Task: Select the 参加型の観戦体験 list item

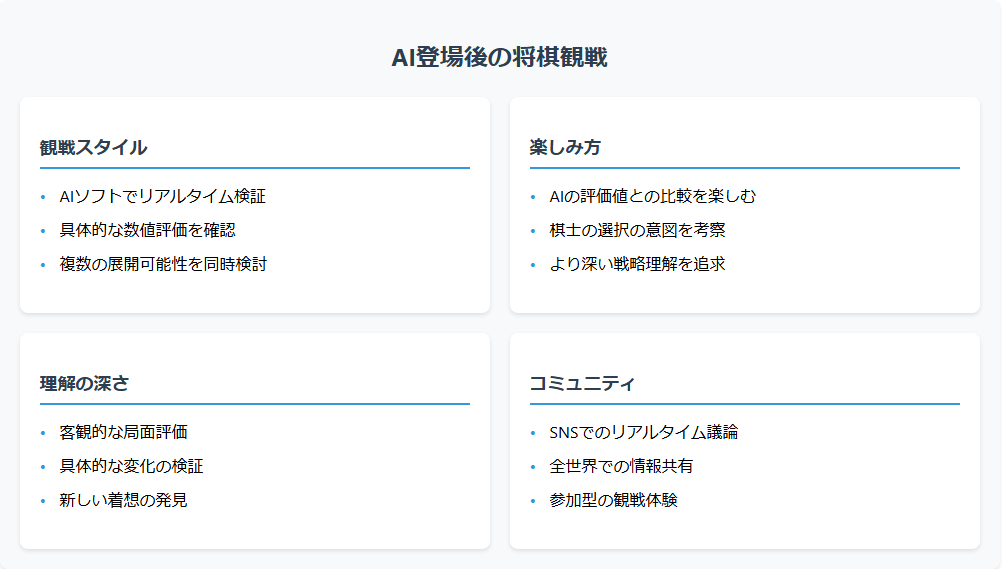Action: (x=613, y=500)
